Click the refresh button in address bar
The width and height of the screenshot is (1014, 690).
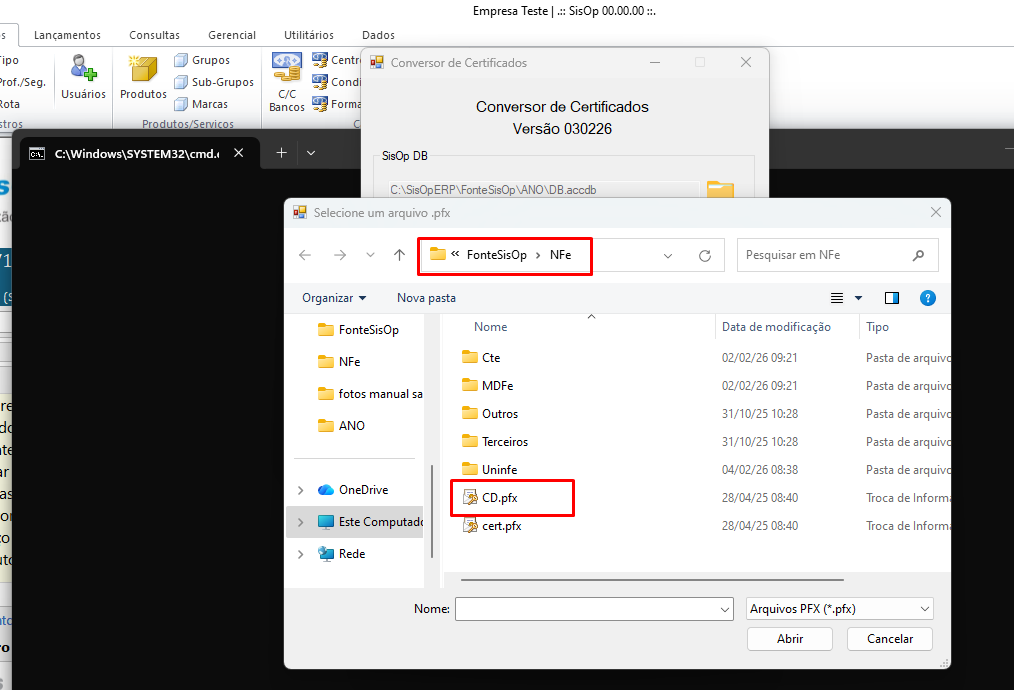pos(705,256)
